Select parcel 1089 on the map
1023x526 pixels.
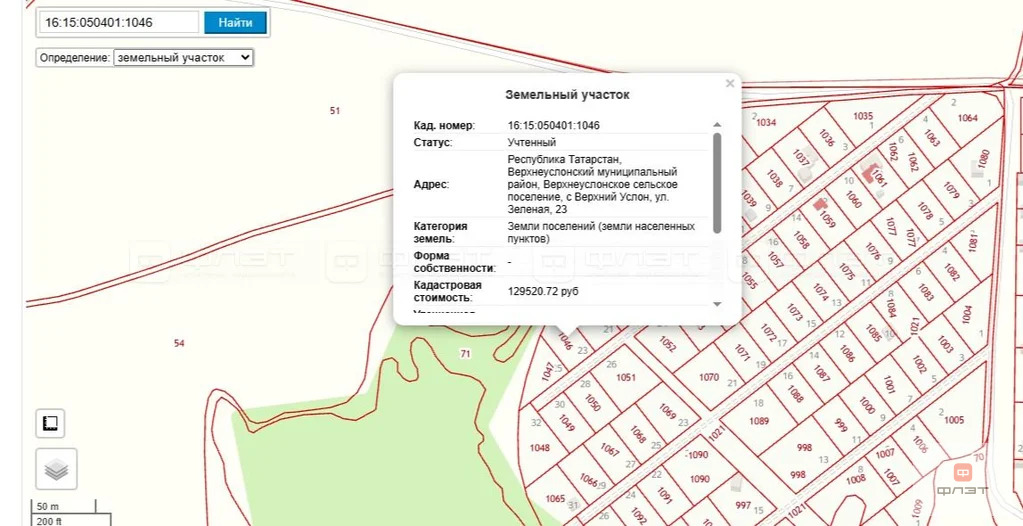pyautogui.click(x=759, y=421)
